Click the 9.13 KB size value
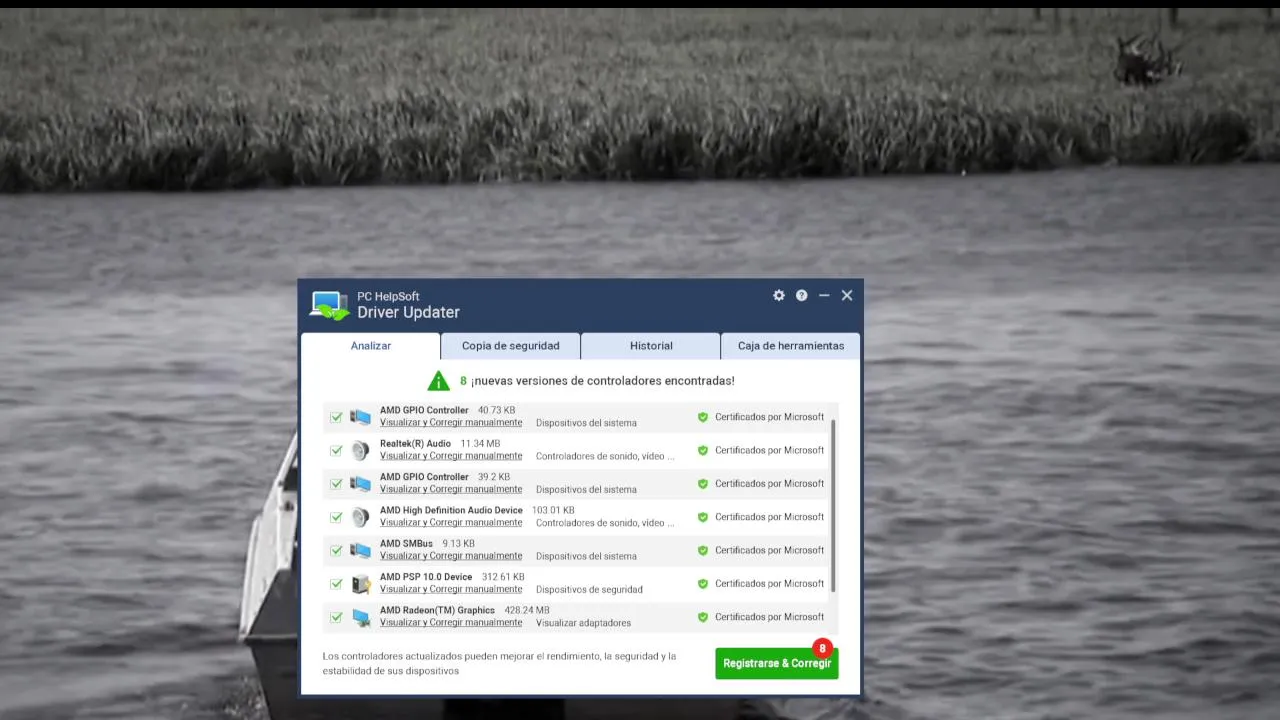This screenshot has height=720, width=1280. tap(458, 544)
